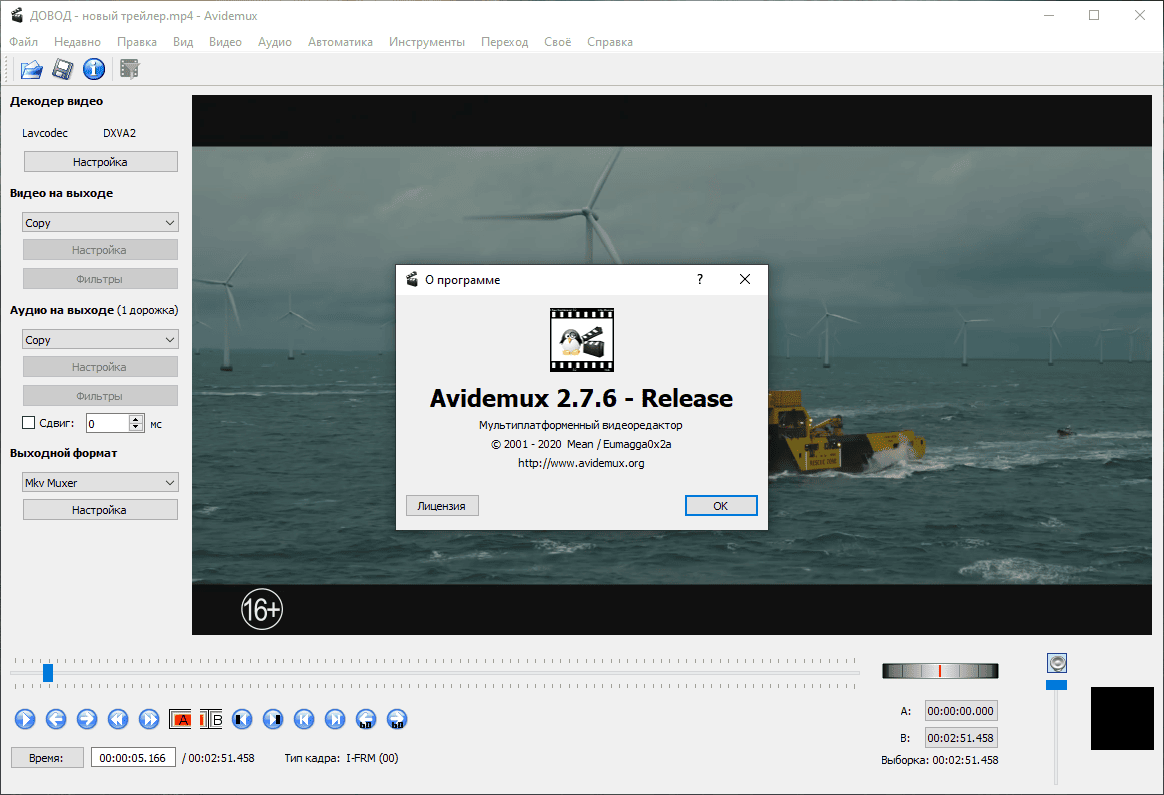Jump to the previous keyframe with the double-left icon
1164x795 pixels.
pos(118,719)
